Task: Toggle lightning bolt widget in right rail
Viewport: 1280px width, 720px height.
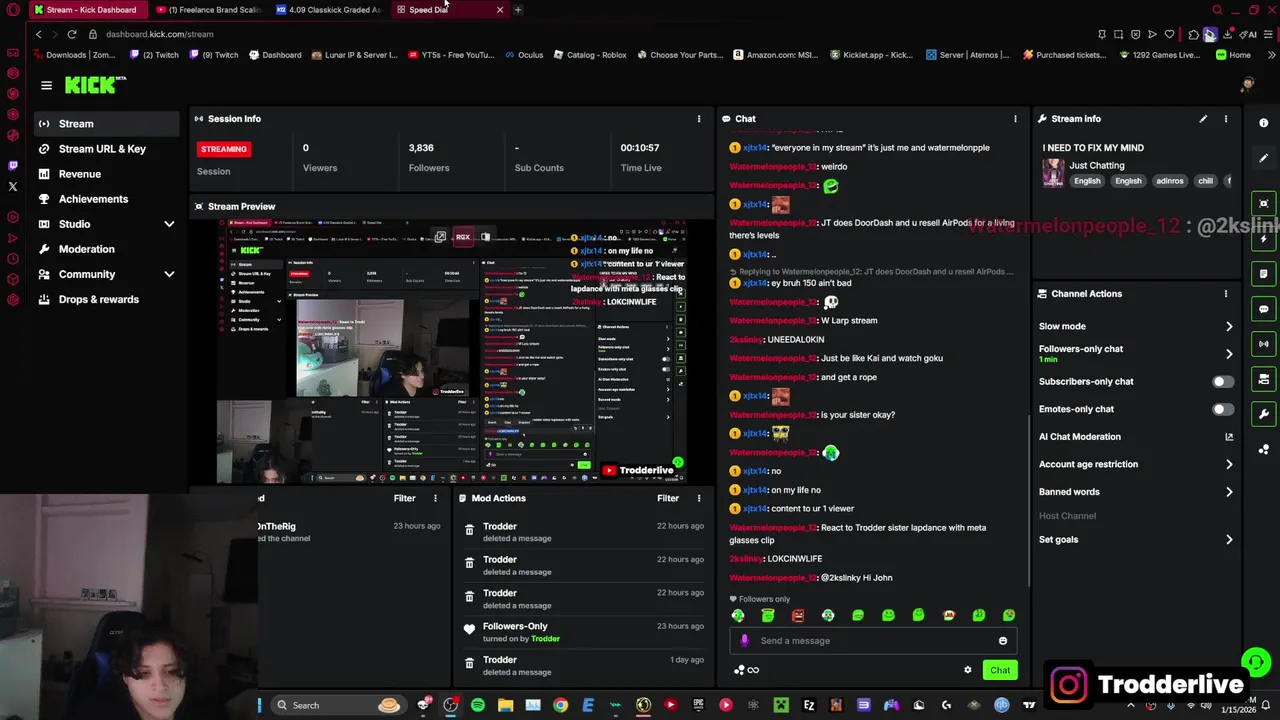Action: pos(1264,239)
